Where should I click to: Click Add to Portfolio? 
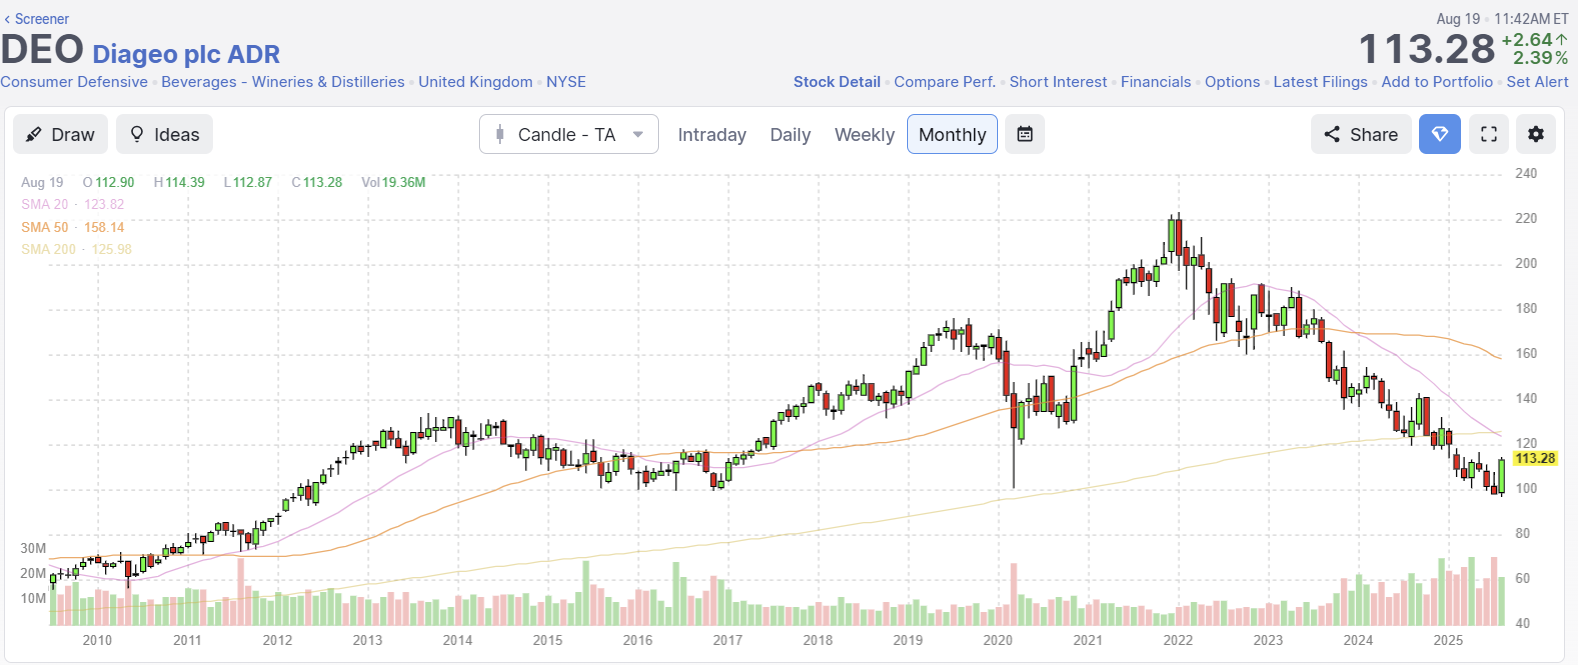pos(1437,82)
